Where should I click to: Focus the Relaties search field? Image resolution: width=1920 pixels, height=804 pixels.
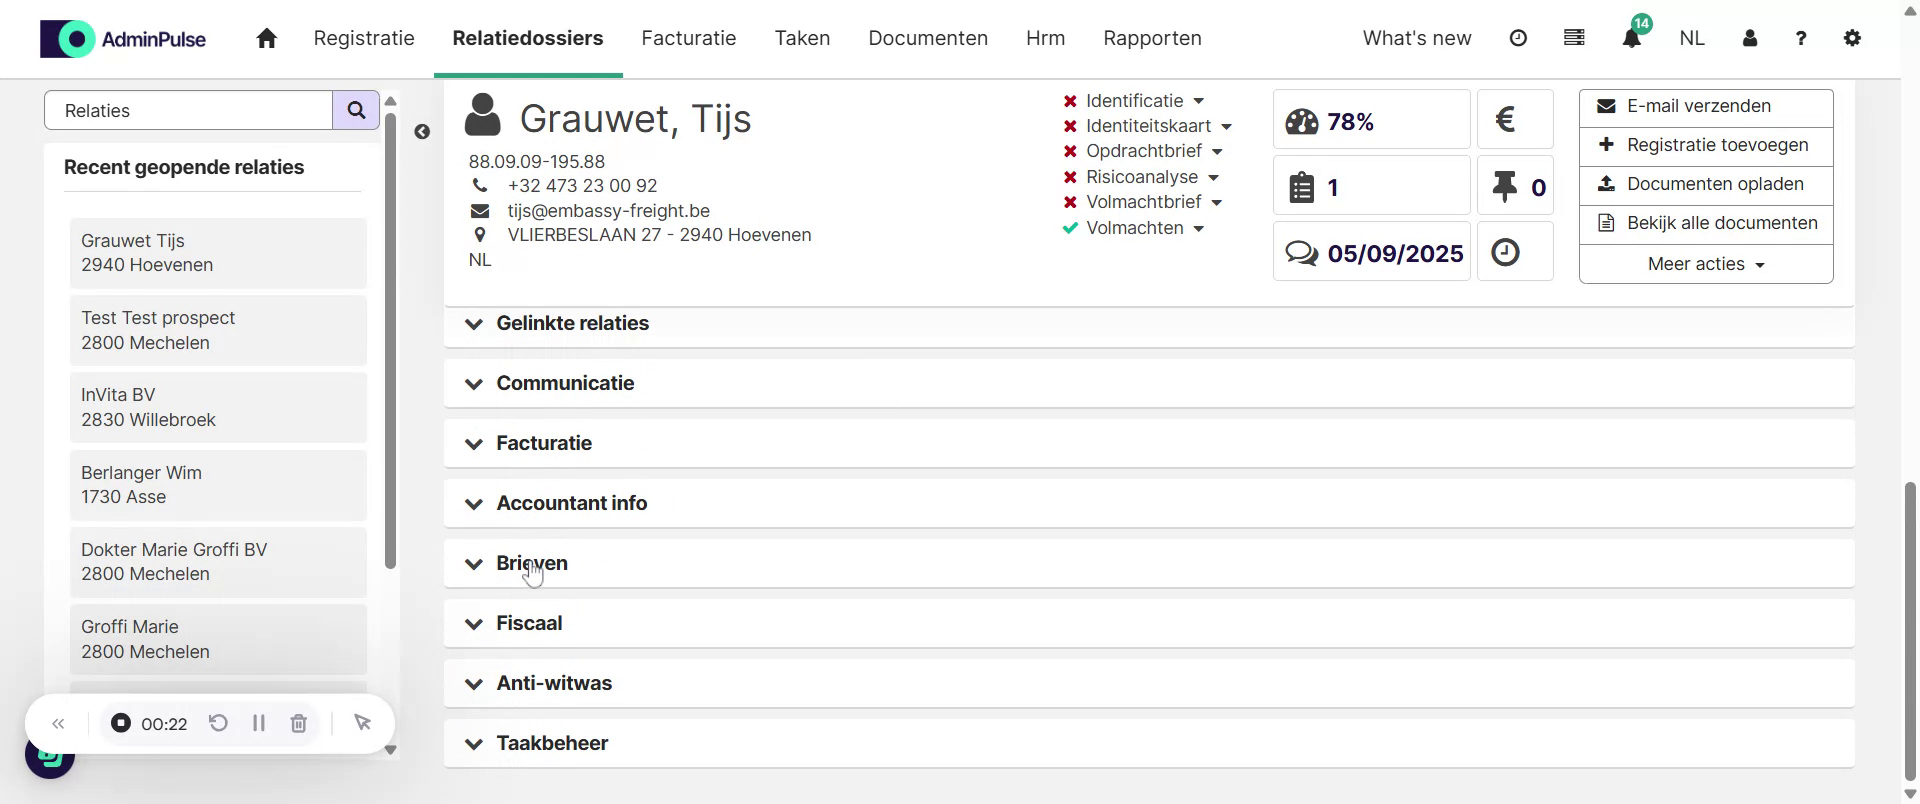tap(189, 110)
